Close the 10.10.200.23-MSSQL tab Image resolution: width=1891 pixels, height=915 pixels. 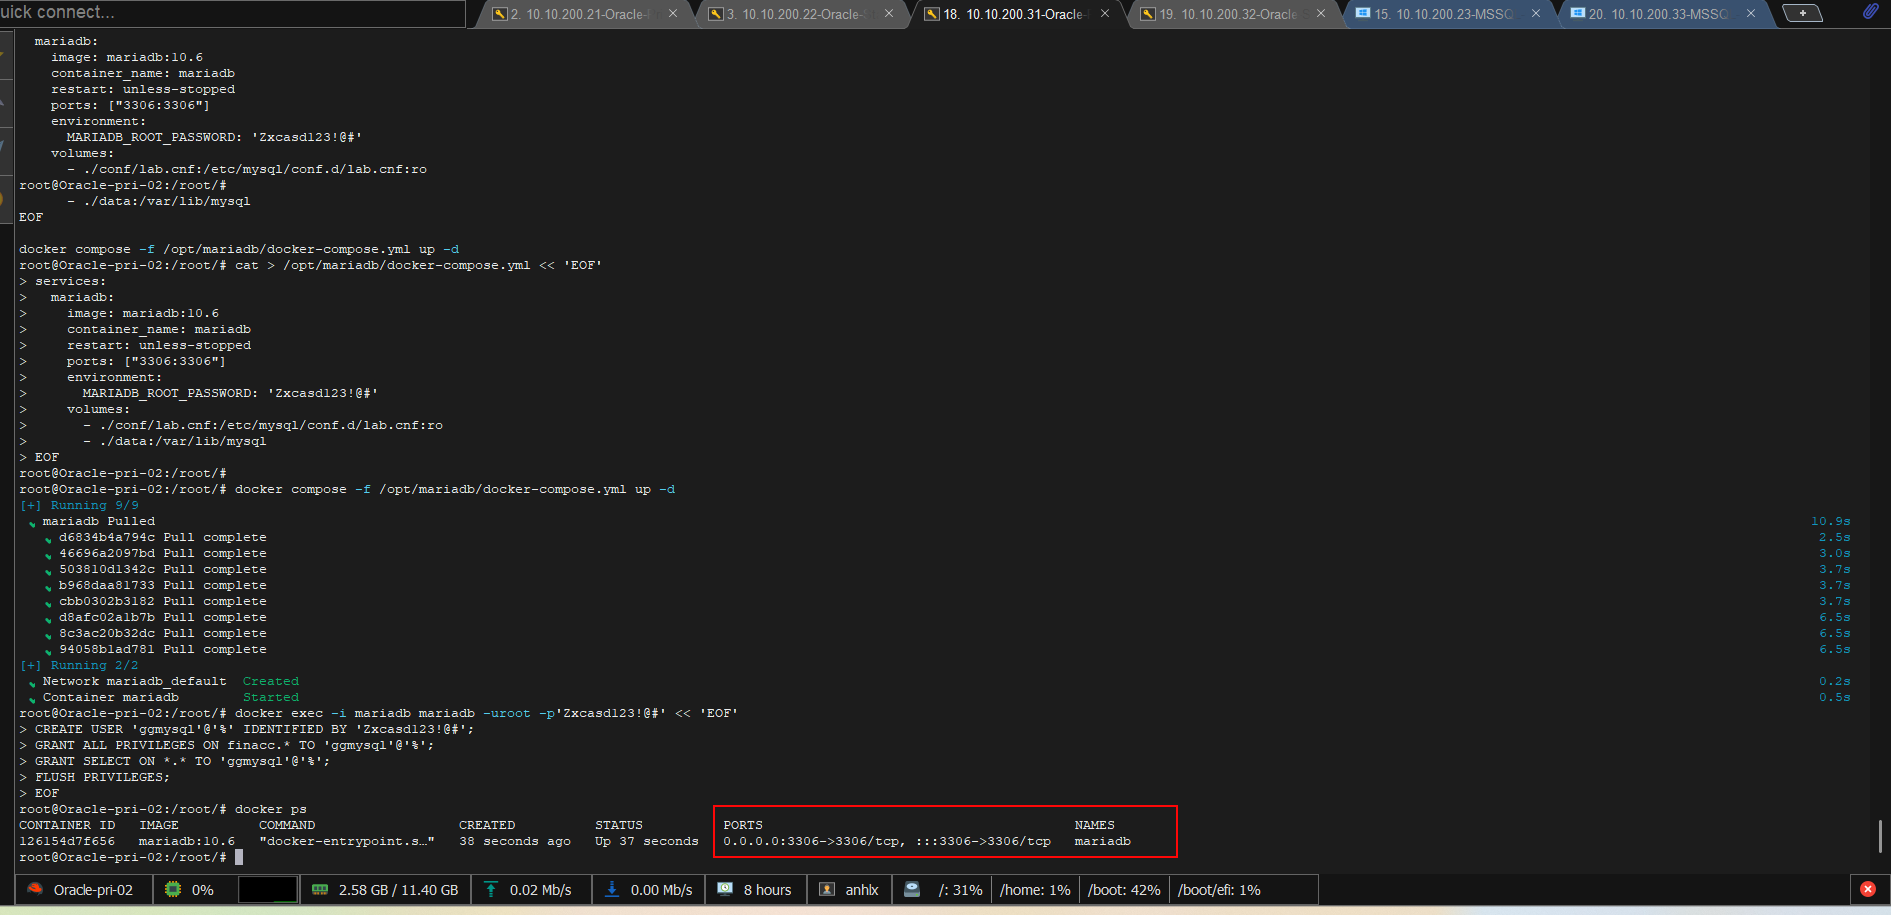[x=1536, y=14]
